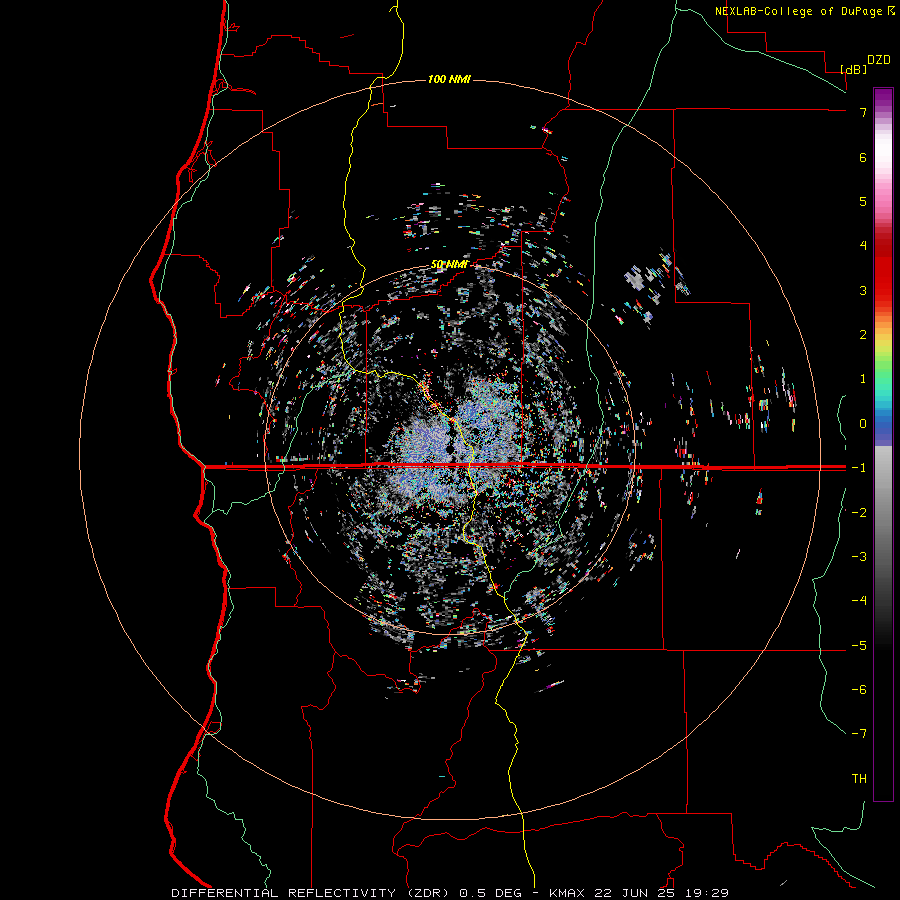Click the KMAX radar site identifier
This screenshot has height=900, width=900.
567,893
